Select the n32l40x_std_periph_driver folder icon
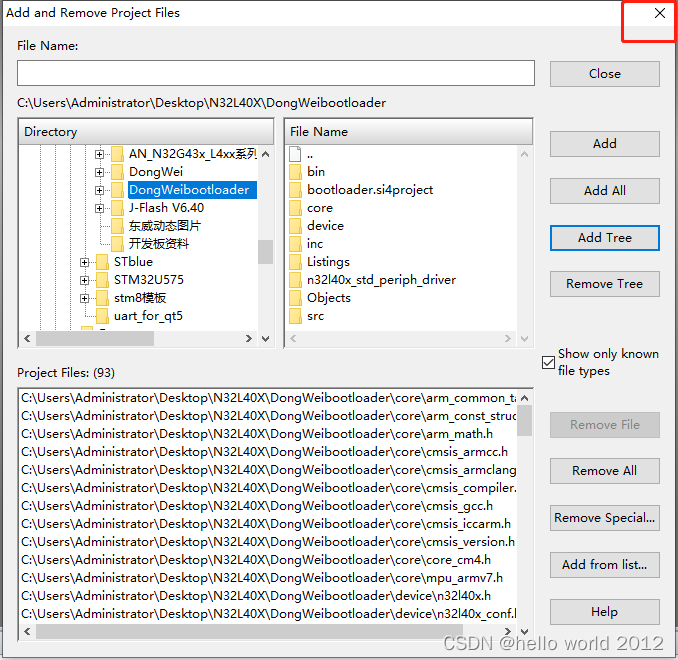 [295, 280]
